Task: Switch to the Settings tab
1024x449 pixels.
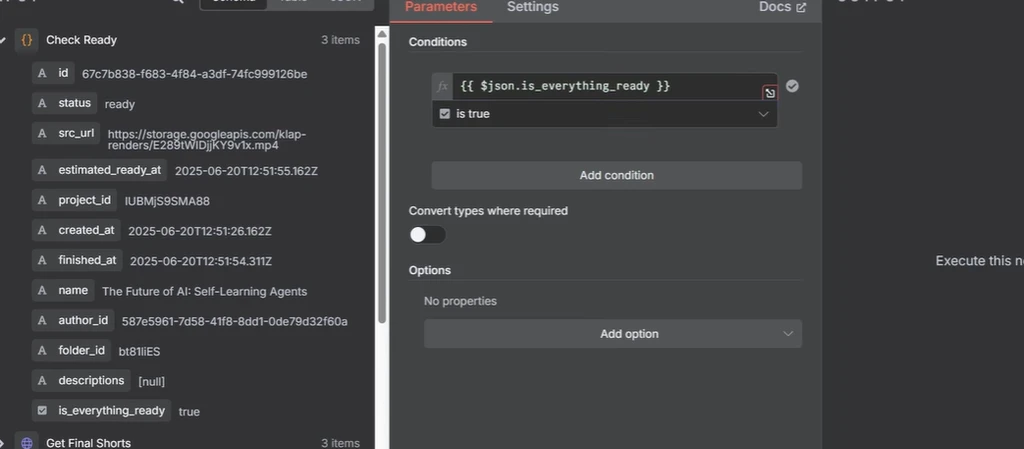Action: point(533,7)
